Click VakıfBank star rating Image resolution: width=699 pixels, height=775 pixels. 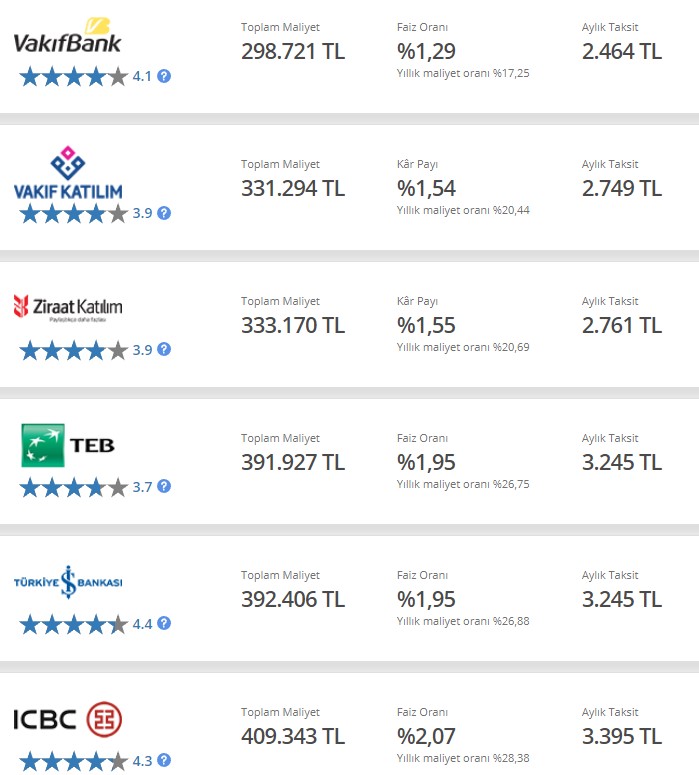(x=74, y=77)
